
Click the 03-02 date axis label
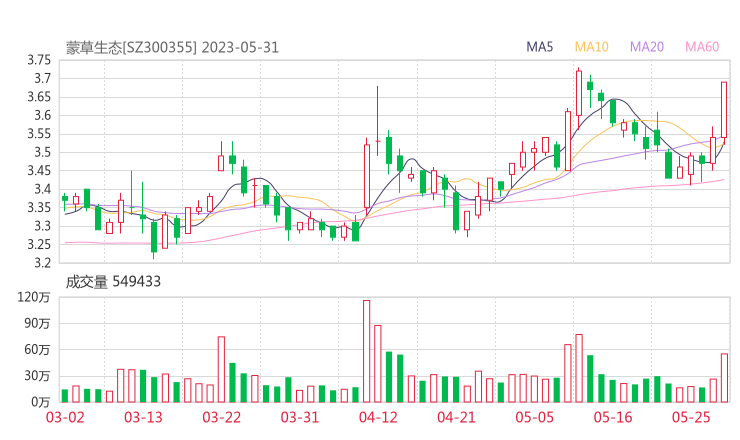[x=65, y=417]
